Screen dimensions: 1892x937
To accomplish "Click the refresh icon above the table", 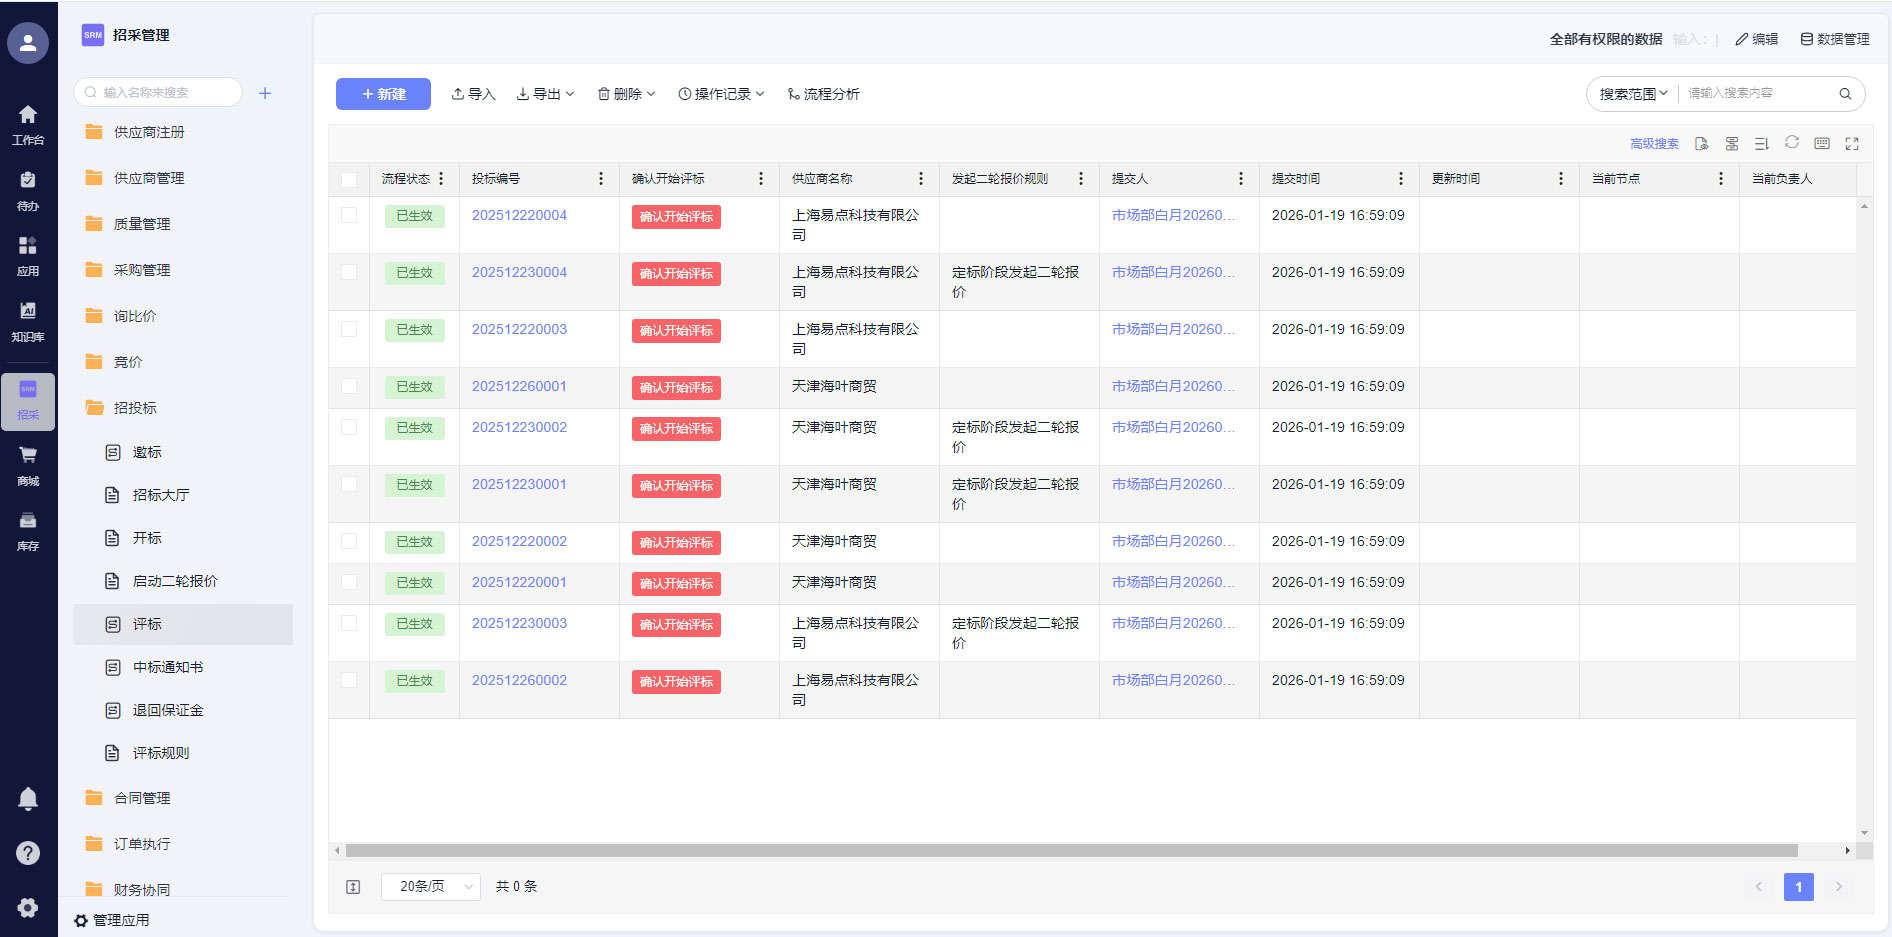I will coord(1791,143).
